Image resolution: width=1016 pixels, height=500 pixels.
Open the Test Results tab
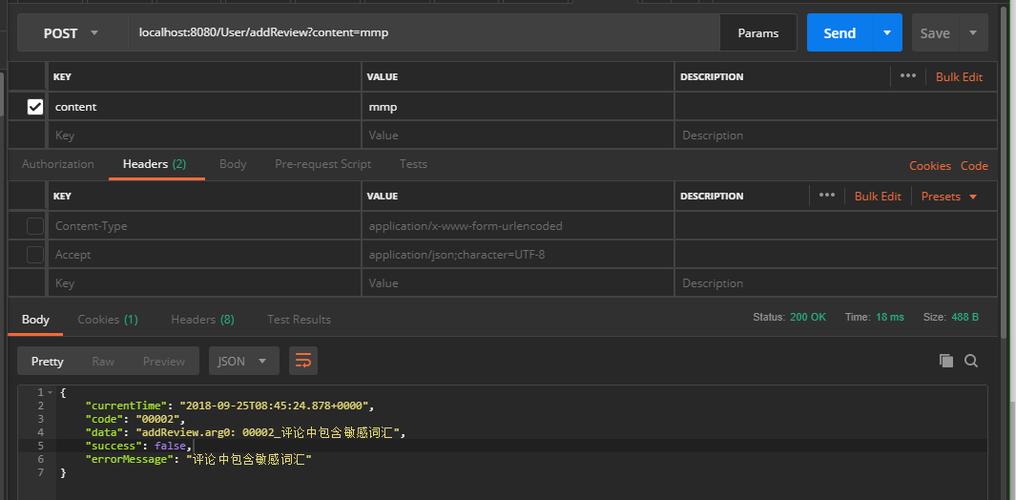[x=299, y=319]
